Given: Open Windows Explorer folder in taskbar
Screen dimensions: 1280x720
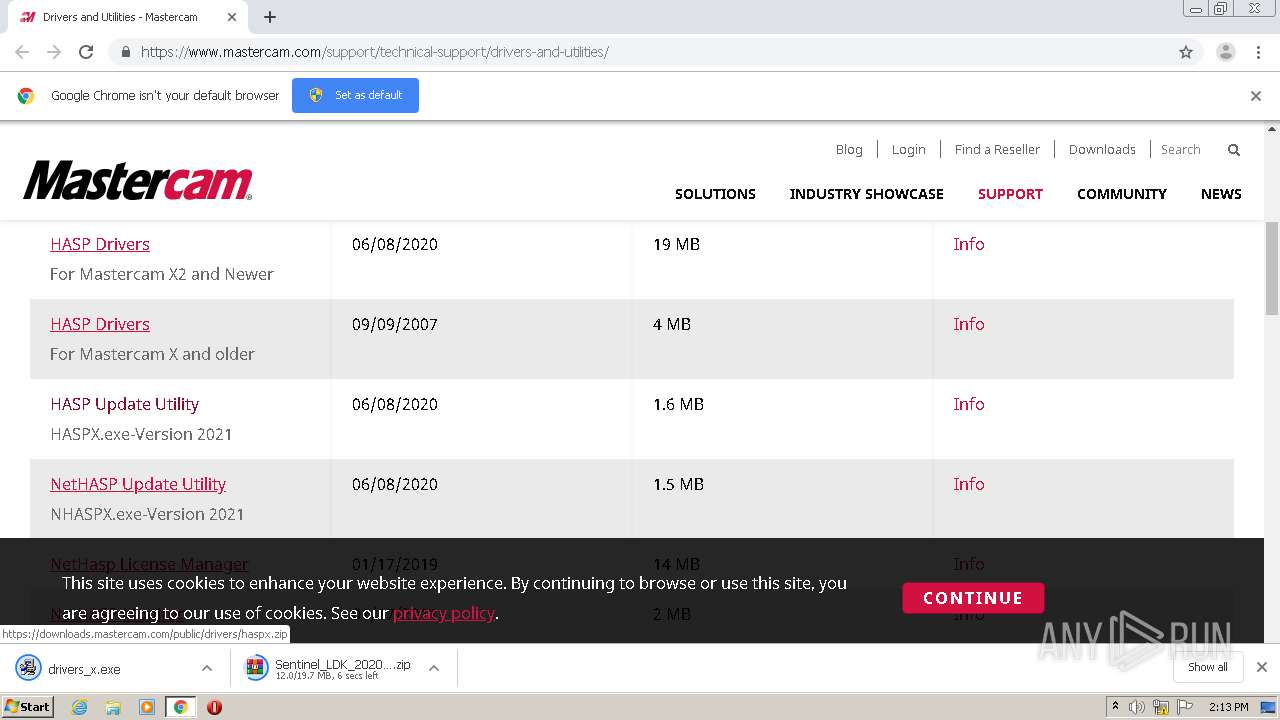Looking at the screenshot, I should pos(113,707).
